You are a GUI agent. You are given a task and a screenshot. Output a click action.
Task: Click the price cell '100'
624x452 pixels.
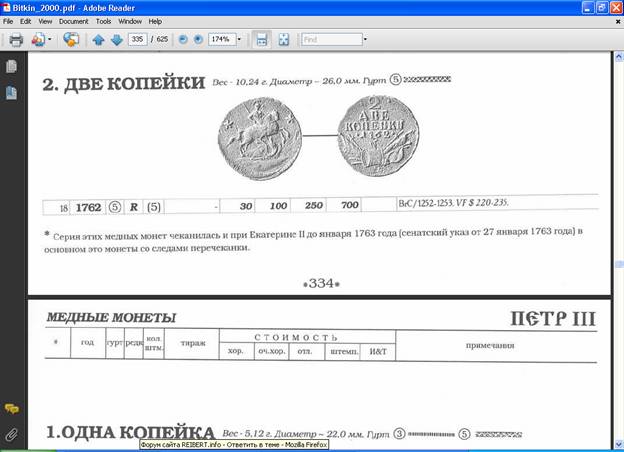278,206
